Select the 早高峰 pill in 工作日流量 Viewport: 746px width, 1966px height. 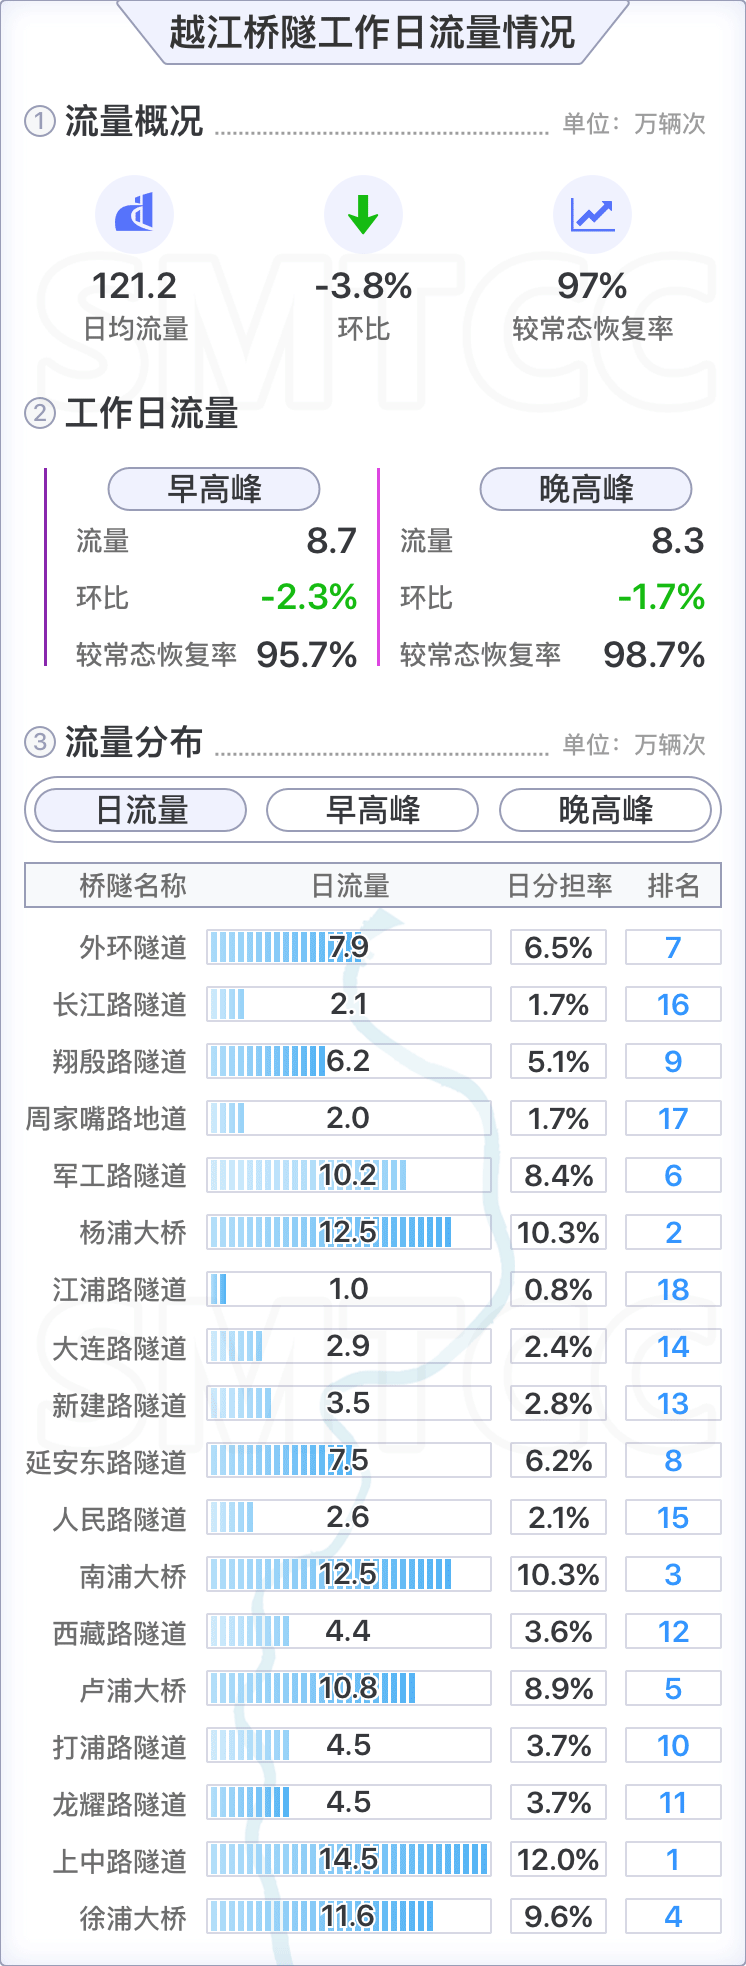214,489
